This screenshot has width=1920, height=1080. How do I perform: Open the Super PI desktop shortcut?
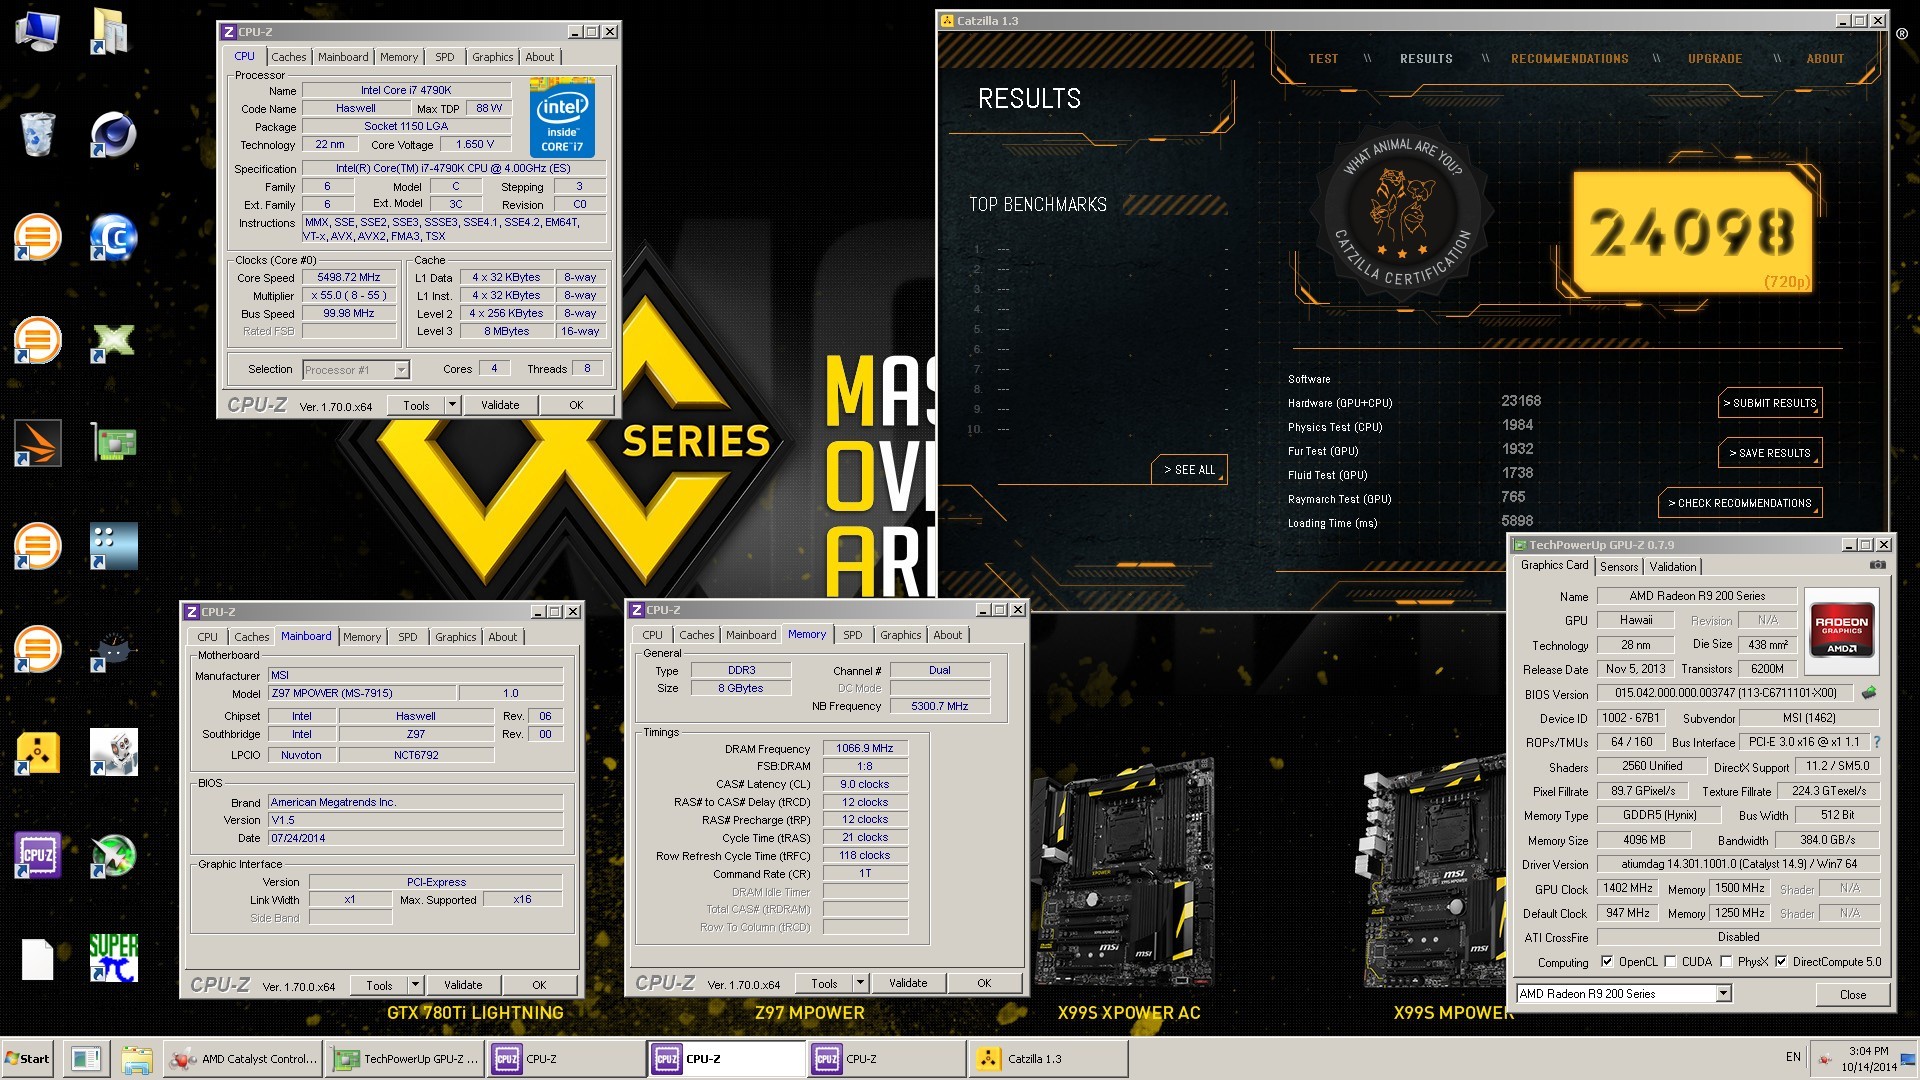tap(113, 958)
